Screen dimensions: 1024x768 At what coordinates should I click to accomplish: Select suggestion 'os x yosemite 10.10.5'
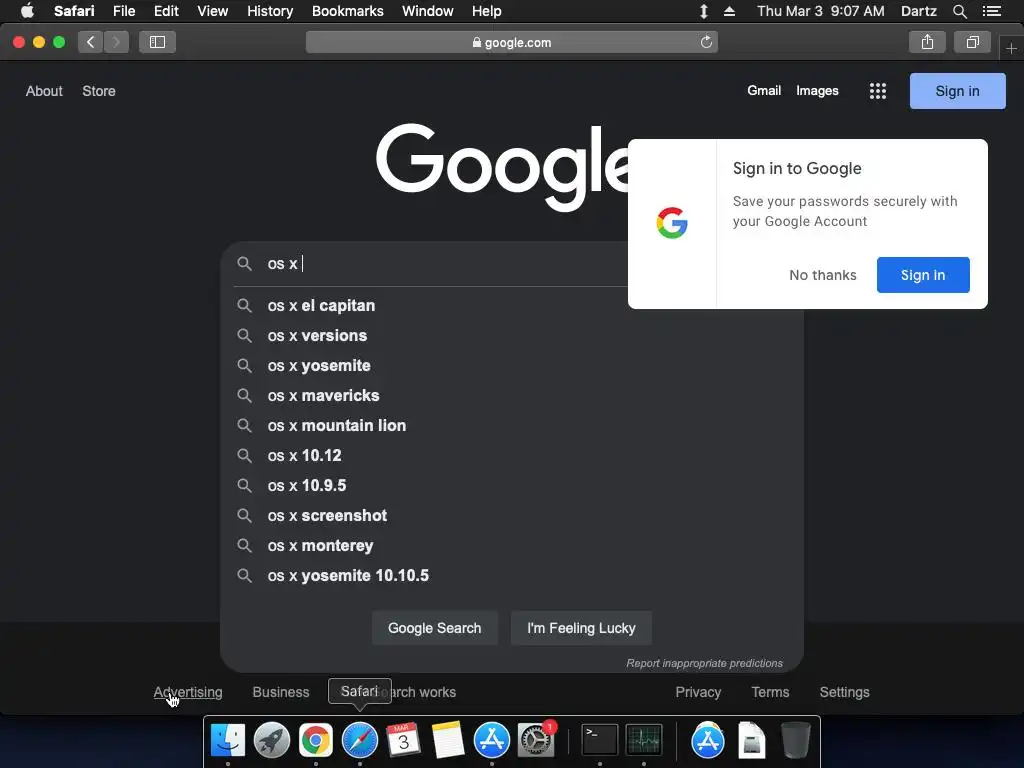pyautogui.click(x=512, y=576)
